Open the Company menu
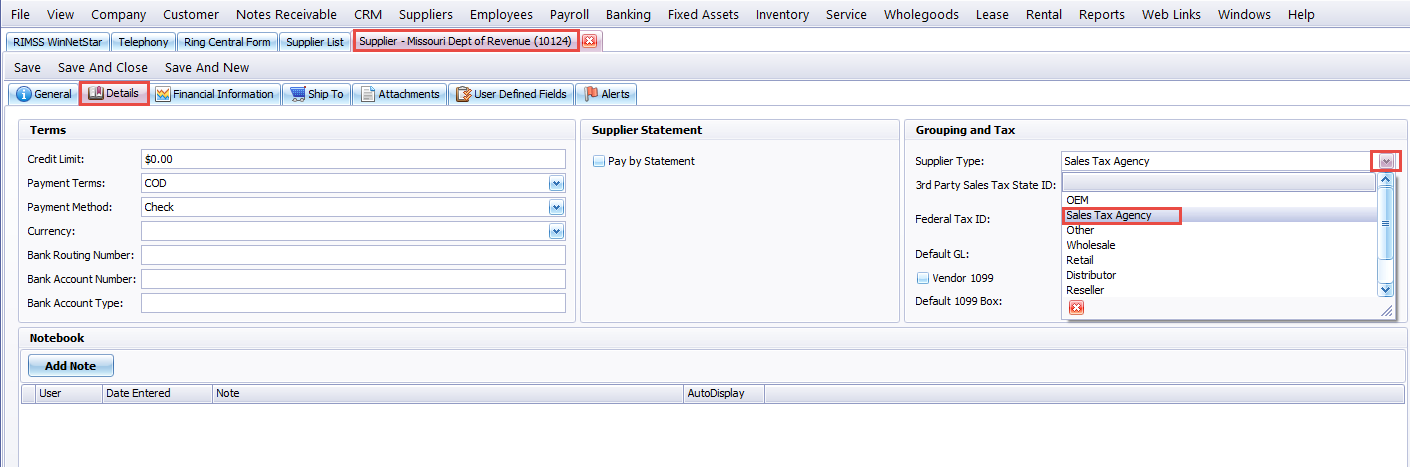The image size is (1410, 467). (x=118, y=15)
